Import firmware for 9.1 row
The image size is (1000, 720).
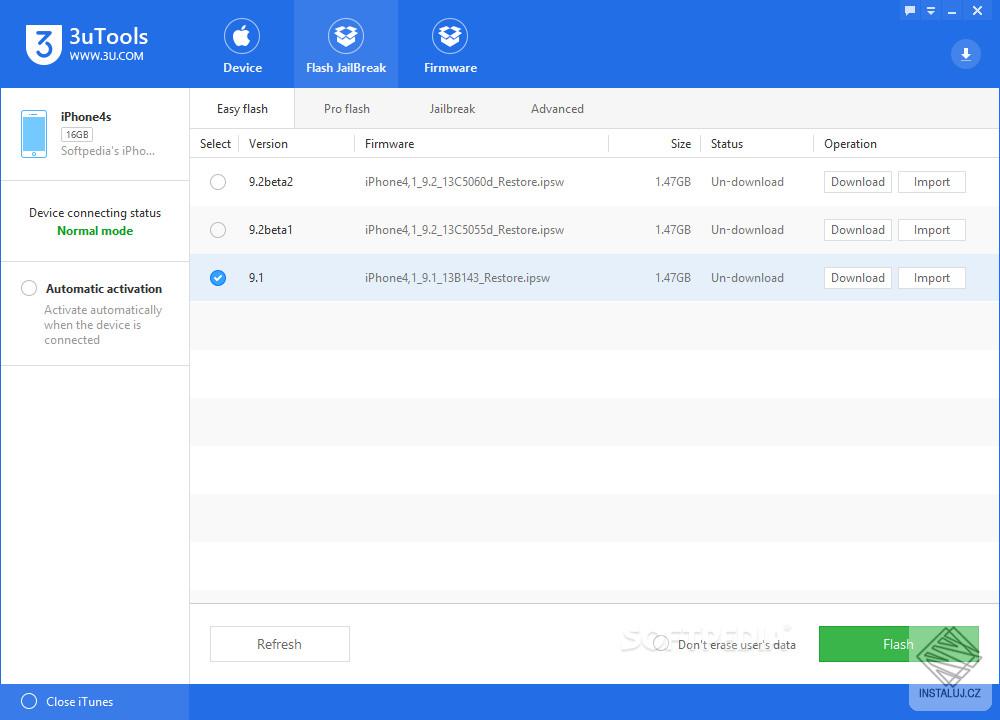pyautogui.click(x=931, y=278)
